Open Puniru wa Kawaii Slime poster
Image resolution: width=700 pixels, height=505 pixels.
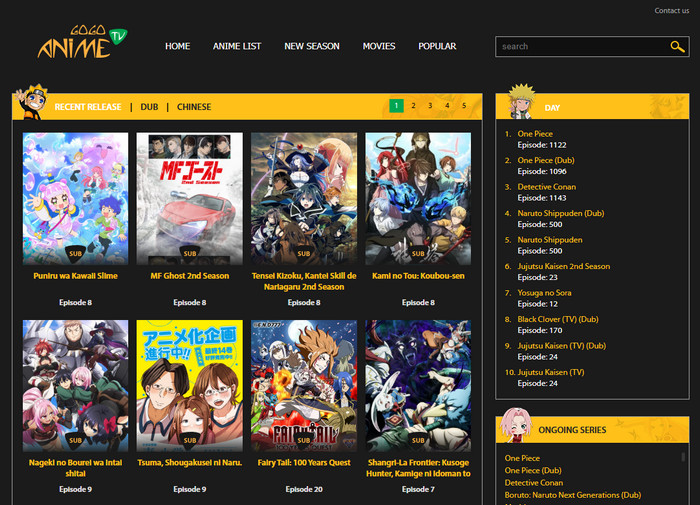[x=75, y=198]
